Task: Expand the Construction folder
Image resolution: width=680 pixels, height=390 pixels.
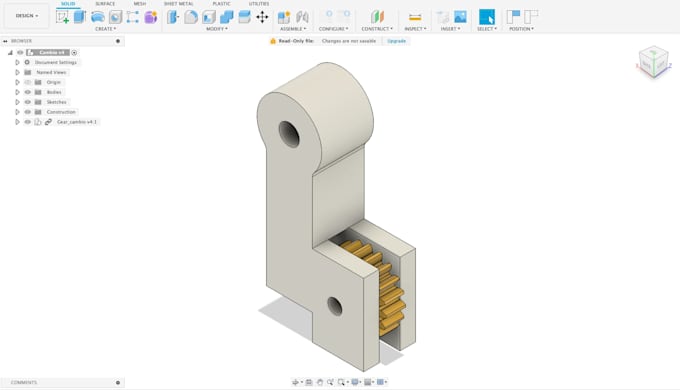Action: click(x=17, y=112)
